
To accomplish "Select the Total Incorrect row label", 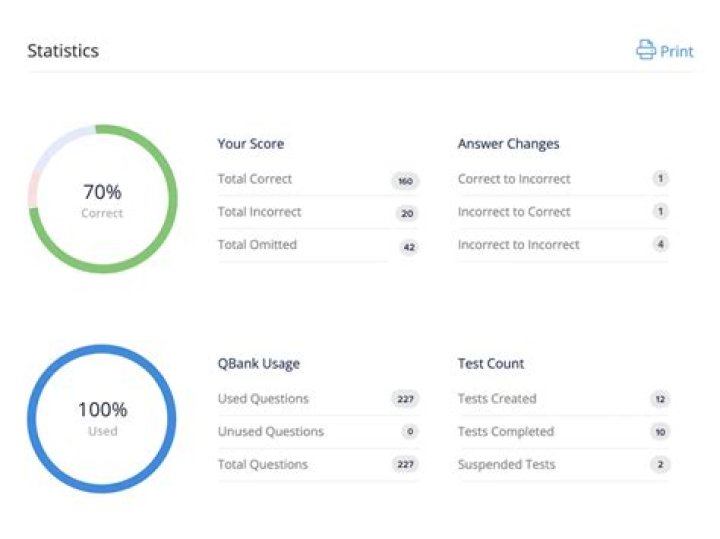I will point(259,212).
